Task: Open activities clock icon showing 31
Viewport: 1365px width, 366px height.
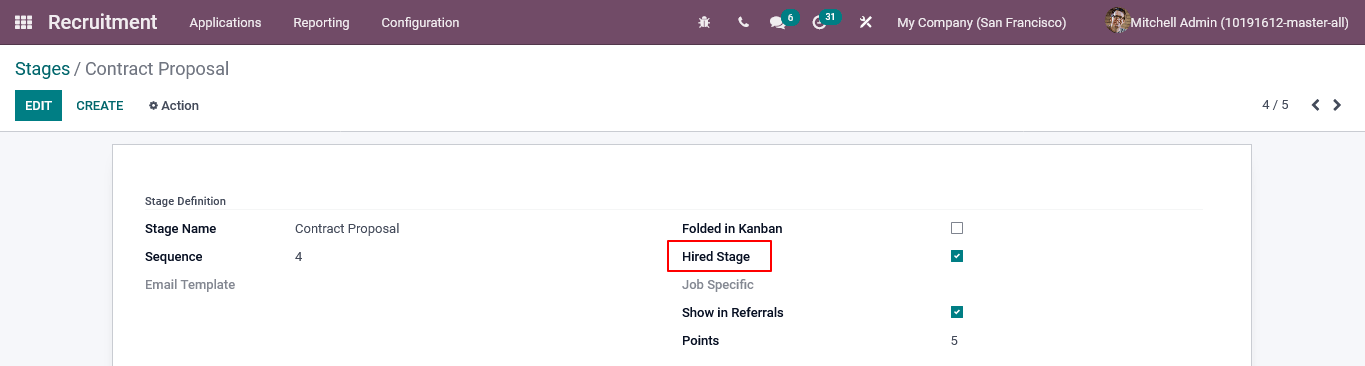Action: click(819, 22)
